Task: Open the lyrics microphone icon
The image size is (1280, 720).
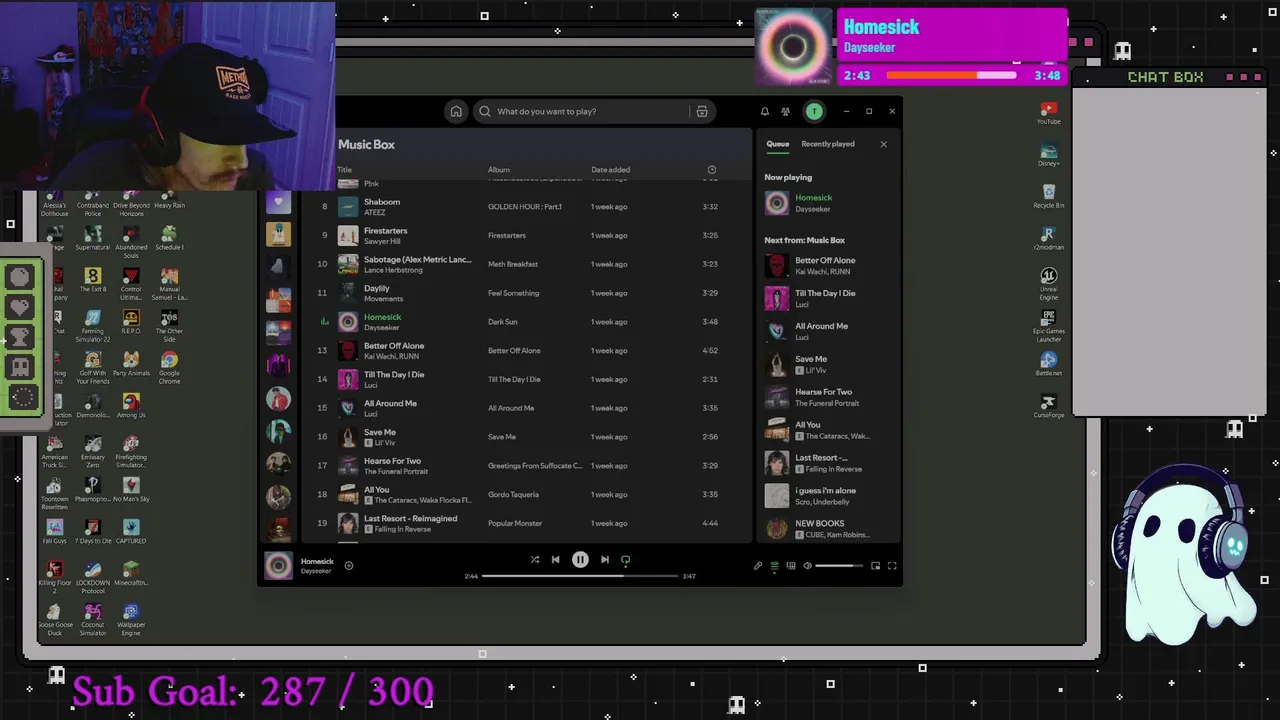Action: 758,566
